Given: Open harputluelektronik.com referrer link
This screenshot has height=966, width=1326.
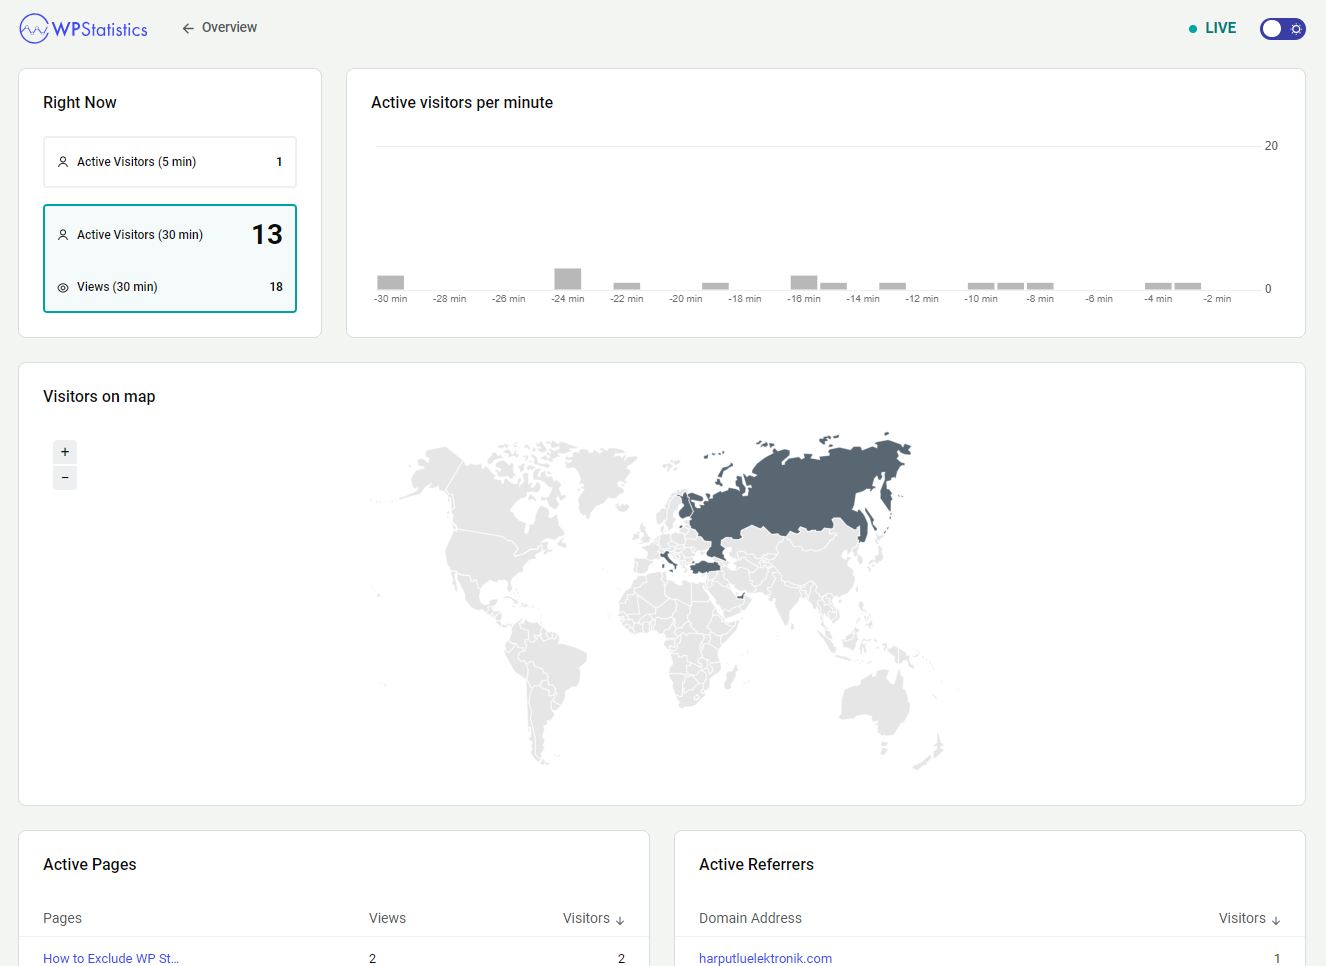Looking at the screenshot, I should [765, 958].
